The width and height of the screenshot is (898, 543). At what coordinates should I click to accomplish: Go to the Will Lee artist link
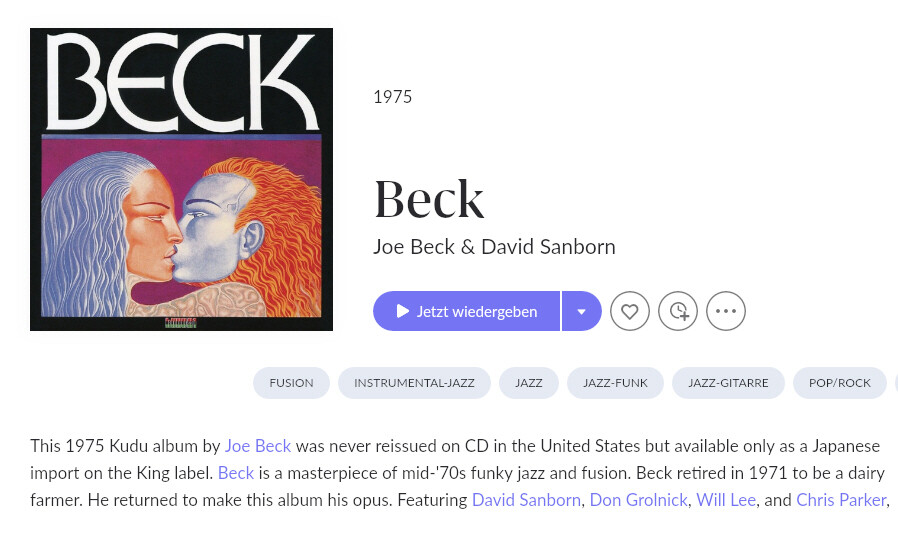point(725,500)
